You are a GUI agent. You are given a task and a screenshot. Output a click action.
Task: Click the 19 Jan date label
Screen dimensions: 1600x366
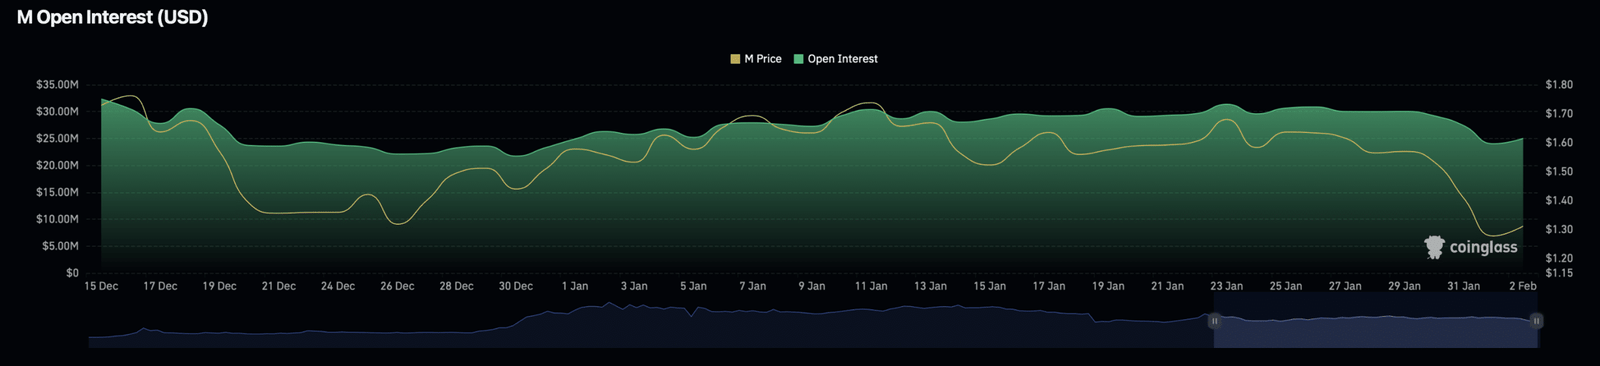tap(1108, 286)
